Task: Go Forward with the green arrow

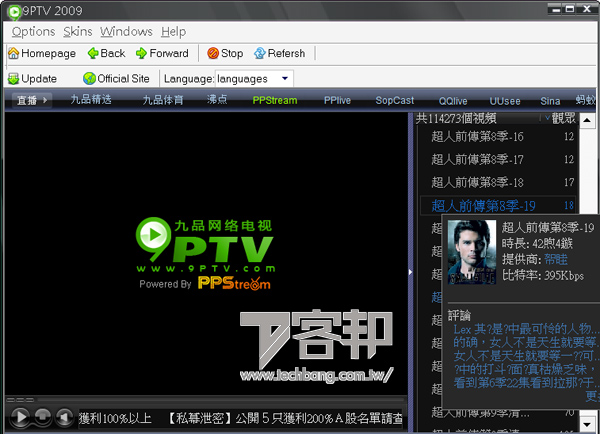Action: point(162,53)
